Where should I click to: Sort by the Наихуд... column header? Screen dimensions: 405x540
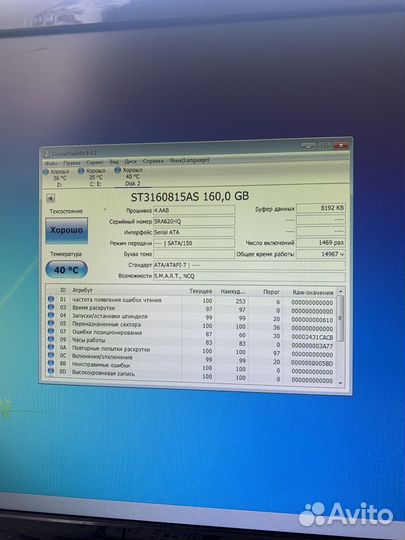(233, 292)
